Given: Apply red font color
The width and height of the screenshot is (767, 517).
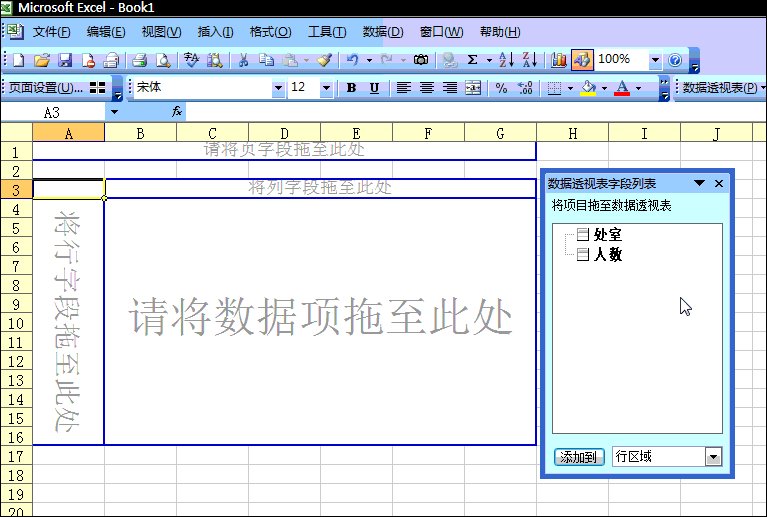Looking at the screenshot, I should tap(622, 88).
